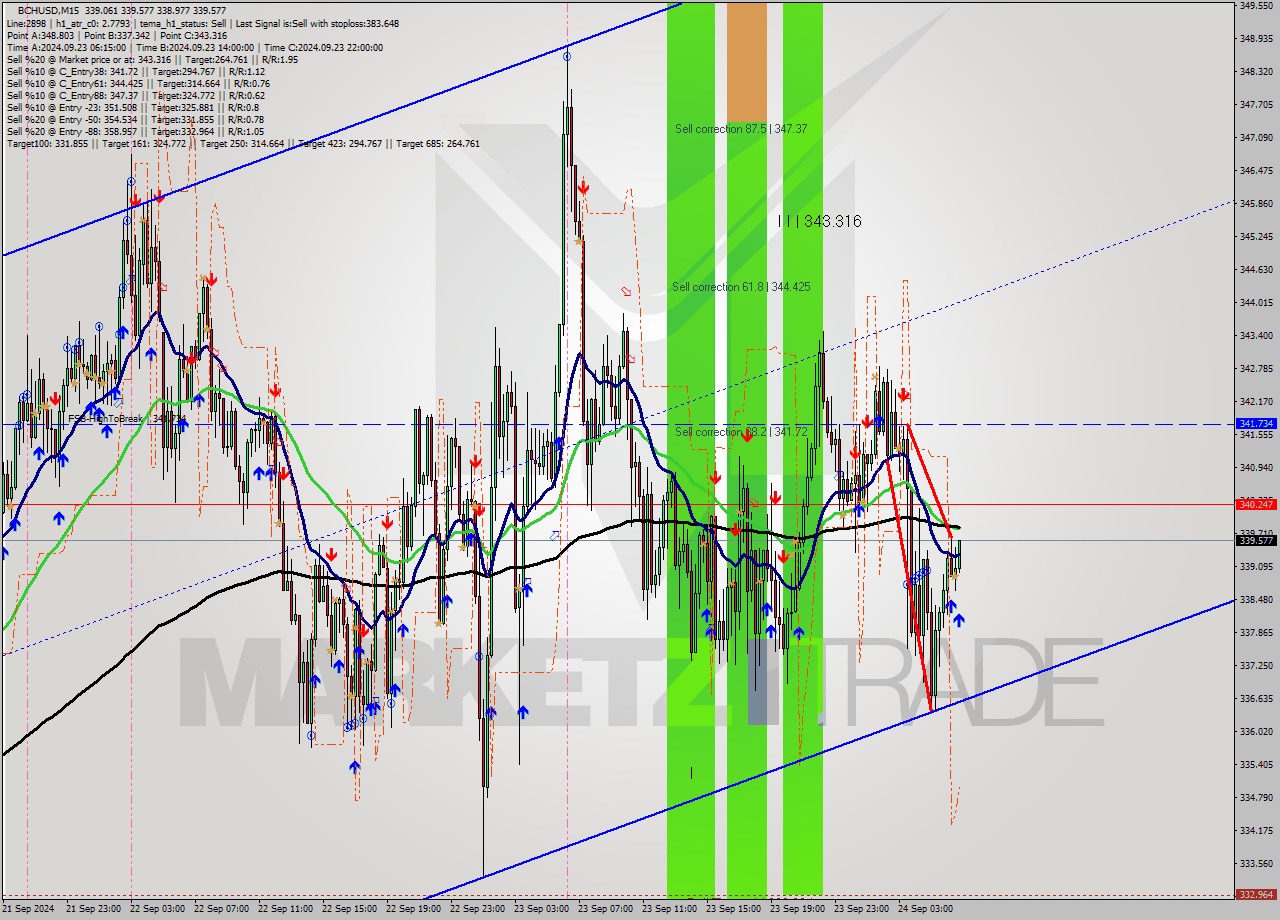Viewport: 1280px width, 920px height.
Task: Click the 'Sell %10 @ C_Entry38: 341.72' line
Action: coord(136,71)
